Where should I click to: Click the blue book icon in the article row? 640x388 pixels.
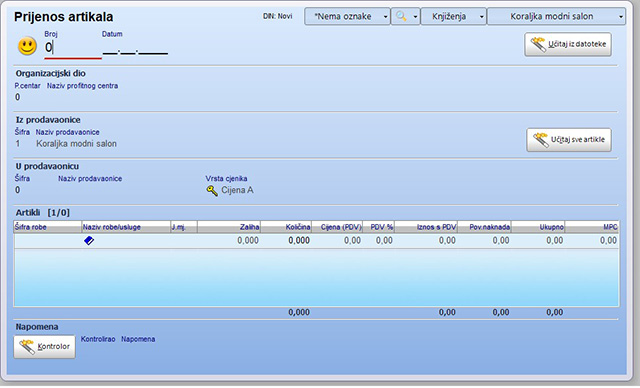point(89,241)
